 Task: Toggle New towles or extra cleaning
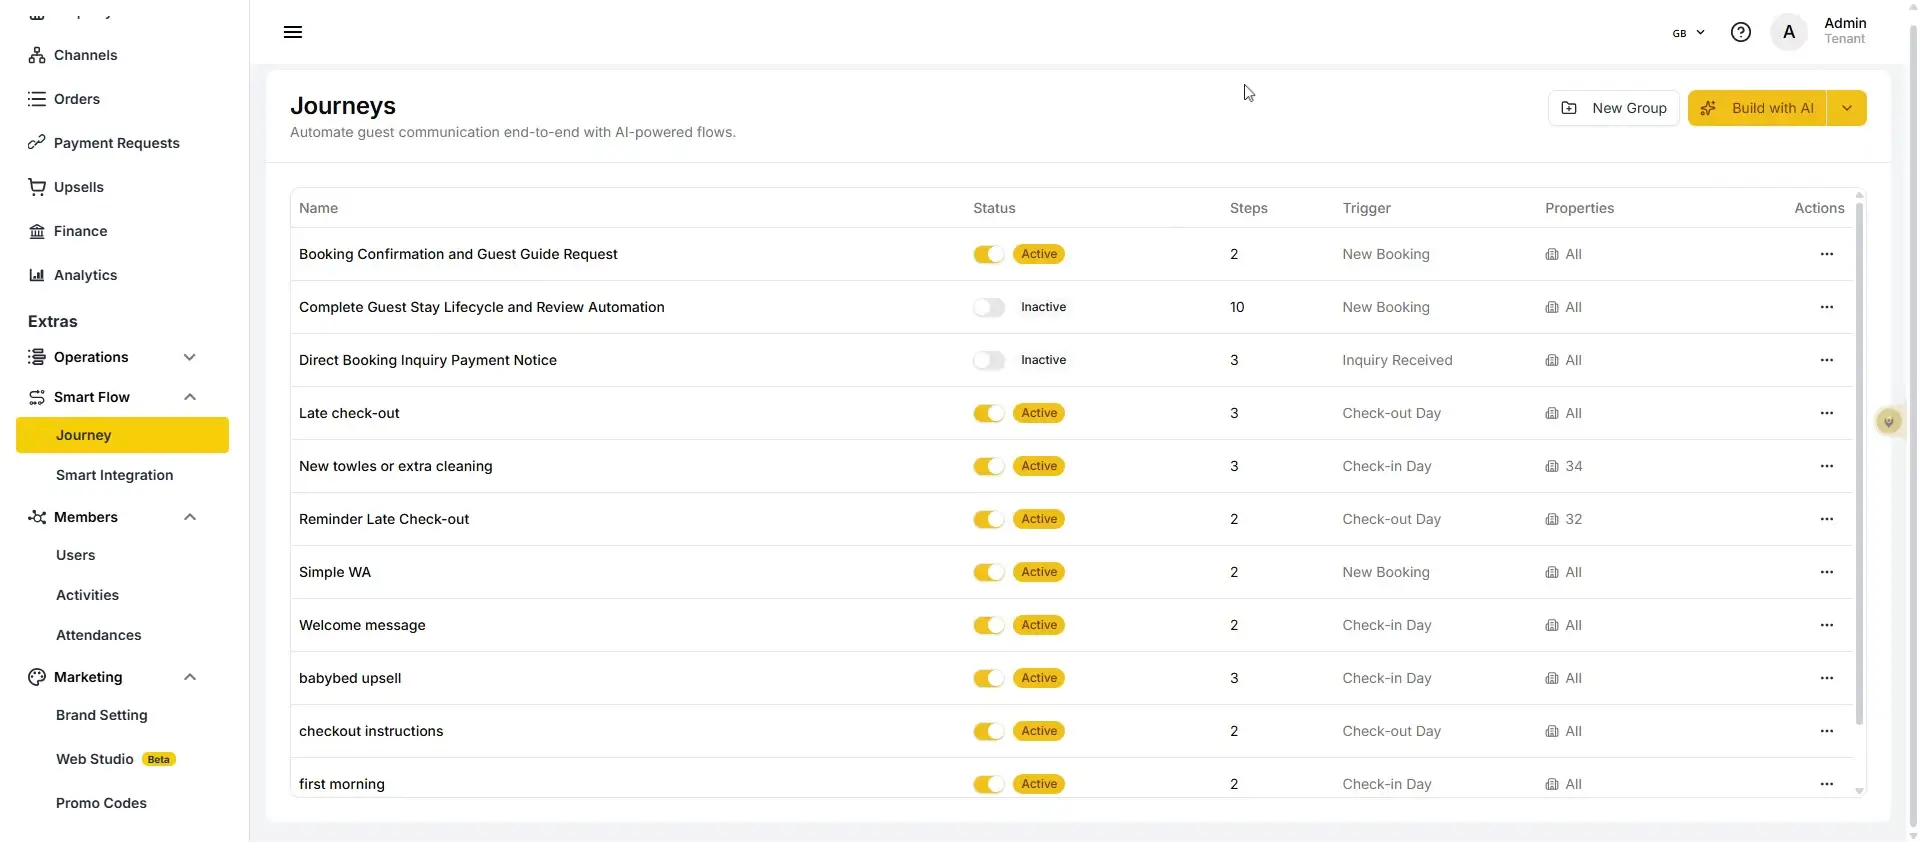tap(988, 466)
